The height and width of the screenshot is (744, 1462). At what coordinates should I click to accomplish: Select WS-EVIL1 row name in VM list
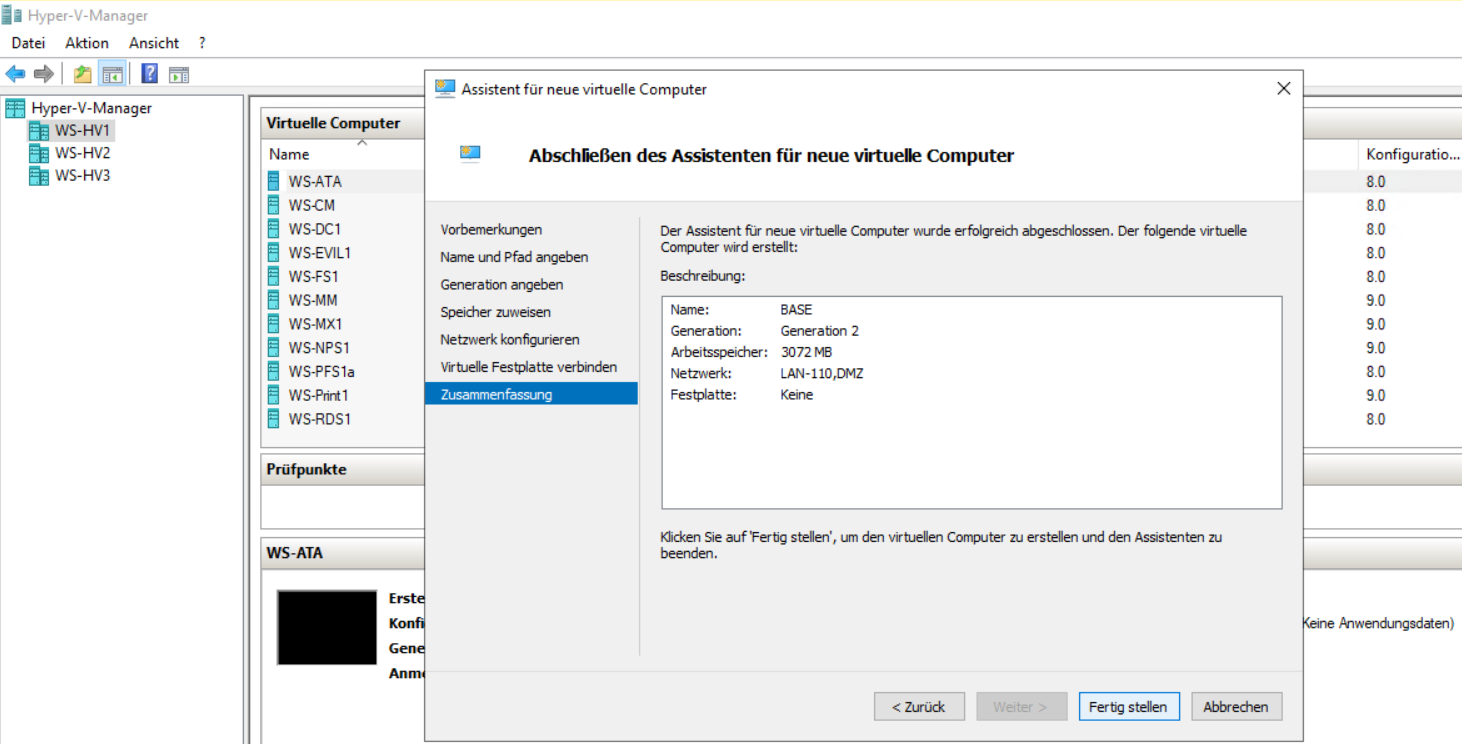click(320, 253)
